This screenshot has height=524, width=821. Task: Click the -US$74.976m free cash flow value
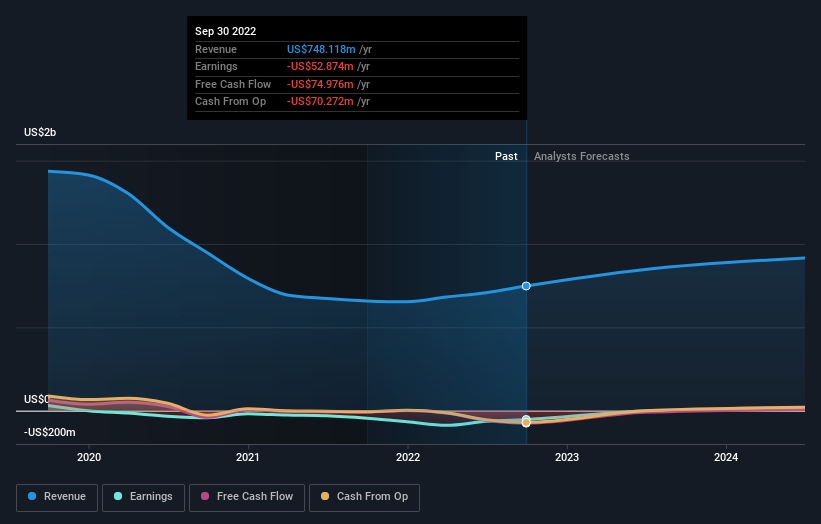click(x=320, y=84)
